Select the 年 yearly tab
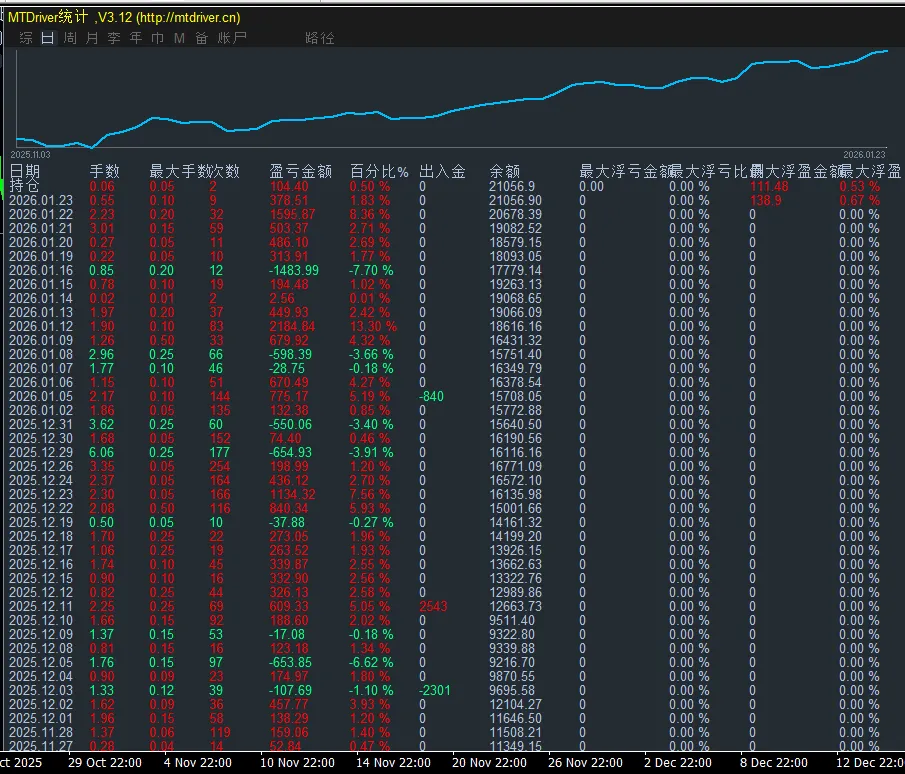905x774 pixels. click(x=136, y=38)
